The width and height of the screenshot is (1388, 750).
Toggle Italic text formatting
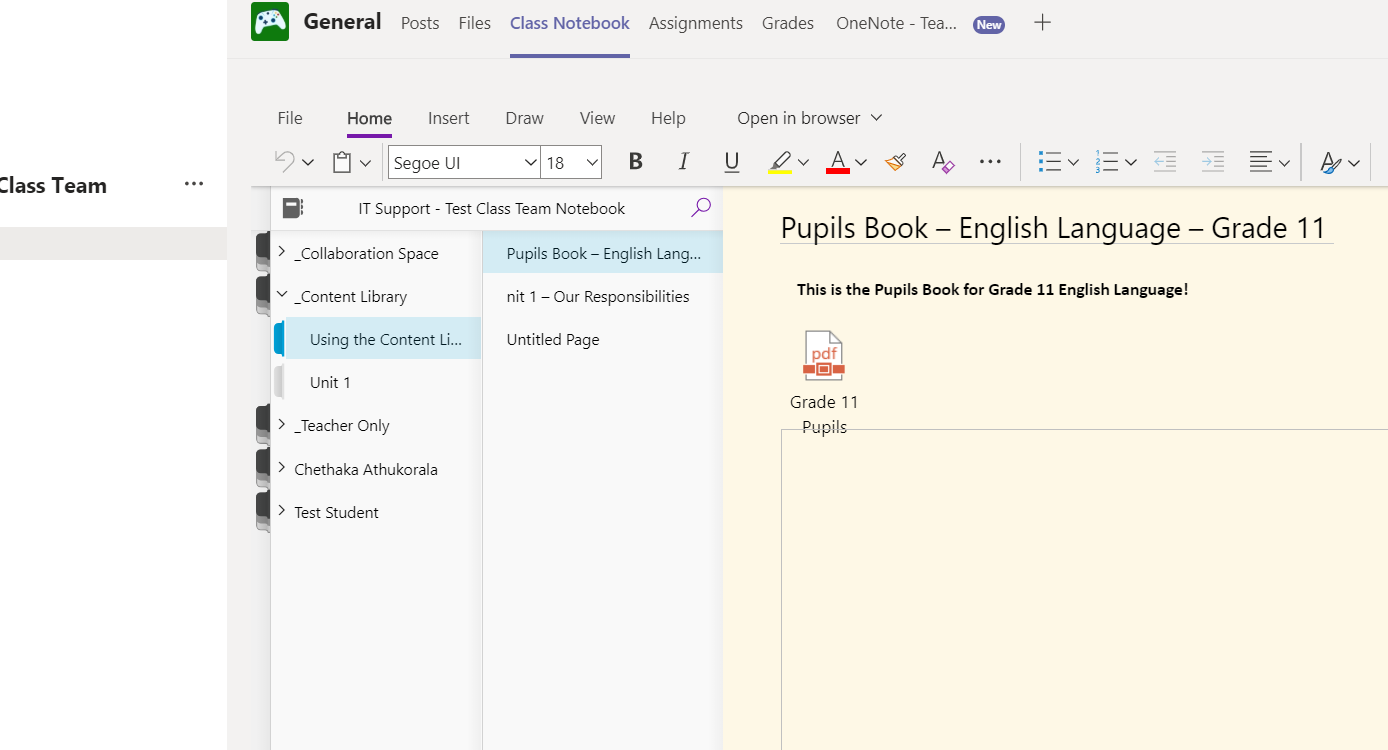click(x=683, y=162)
